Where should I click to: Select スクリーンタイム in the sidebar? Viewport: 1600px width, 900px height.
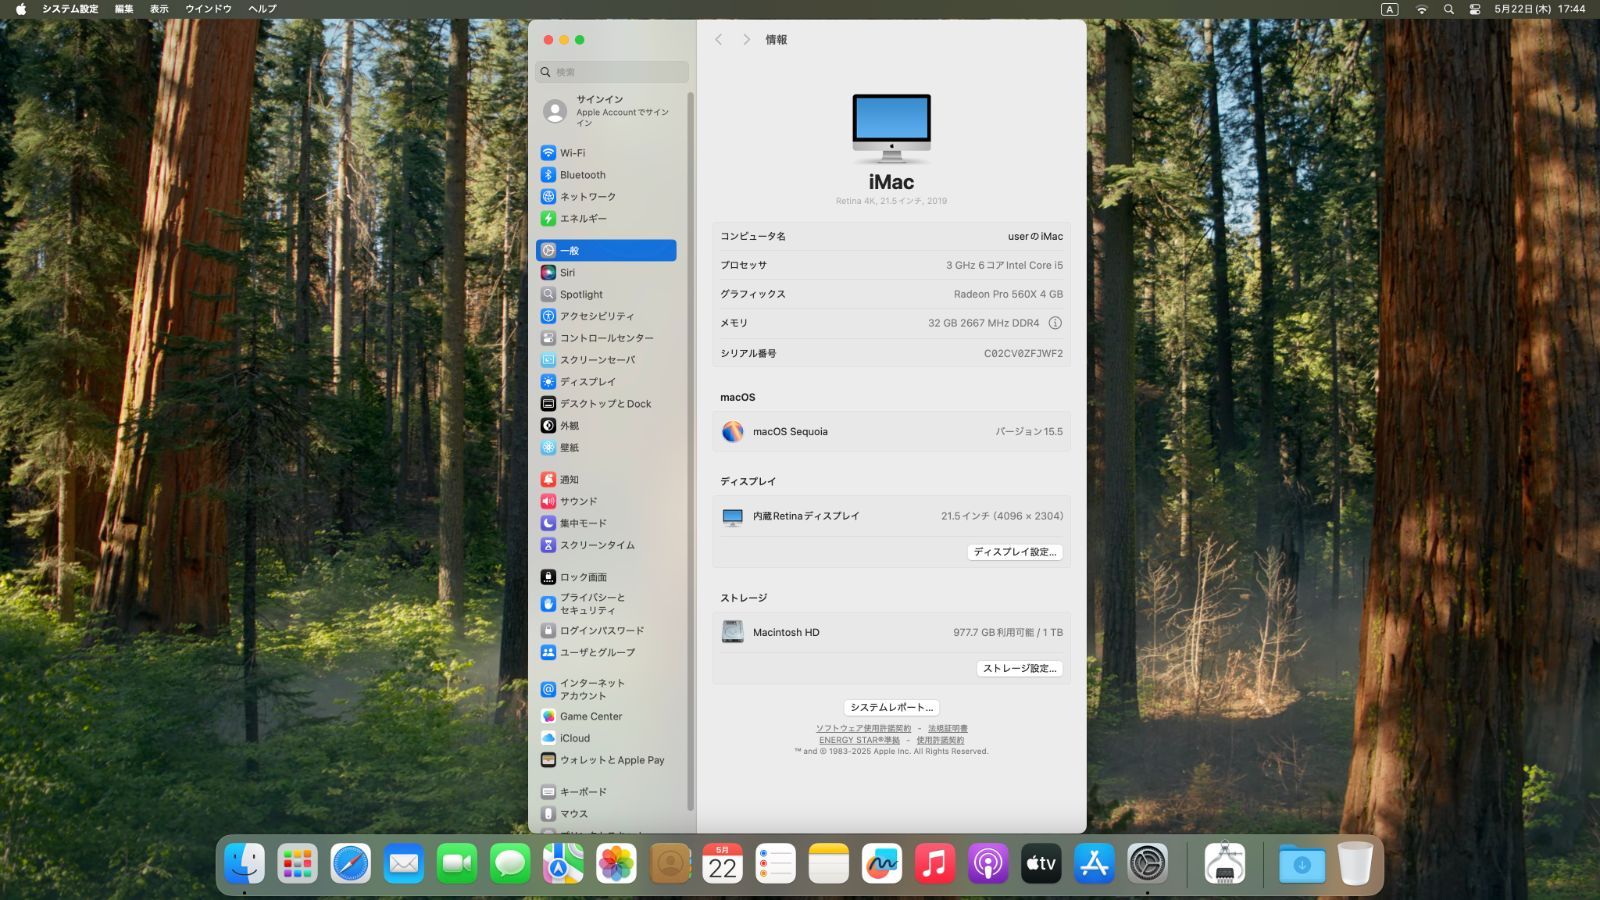point(606,545)
